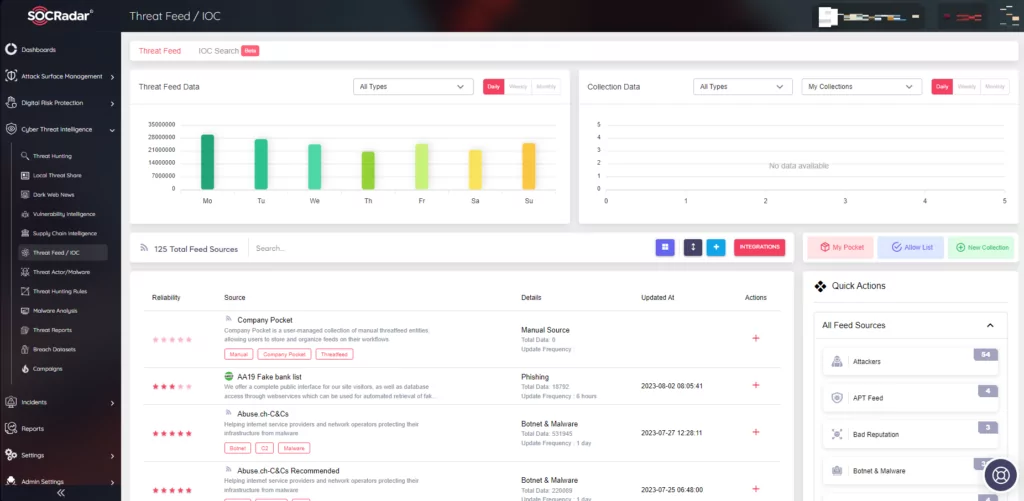Click the purple grid view icon
This screenshot has width=1024, height=501.
click(x=665, y=248)
